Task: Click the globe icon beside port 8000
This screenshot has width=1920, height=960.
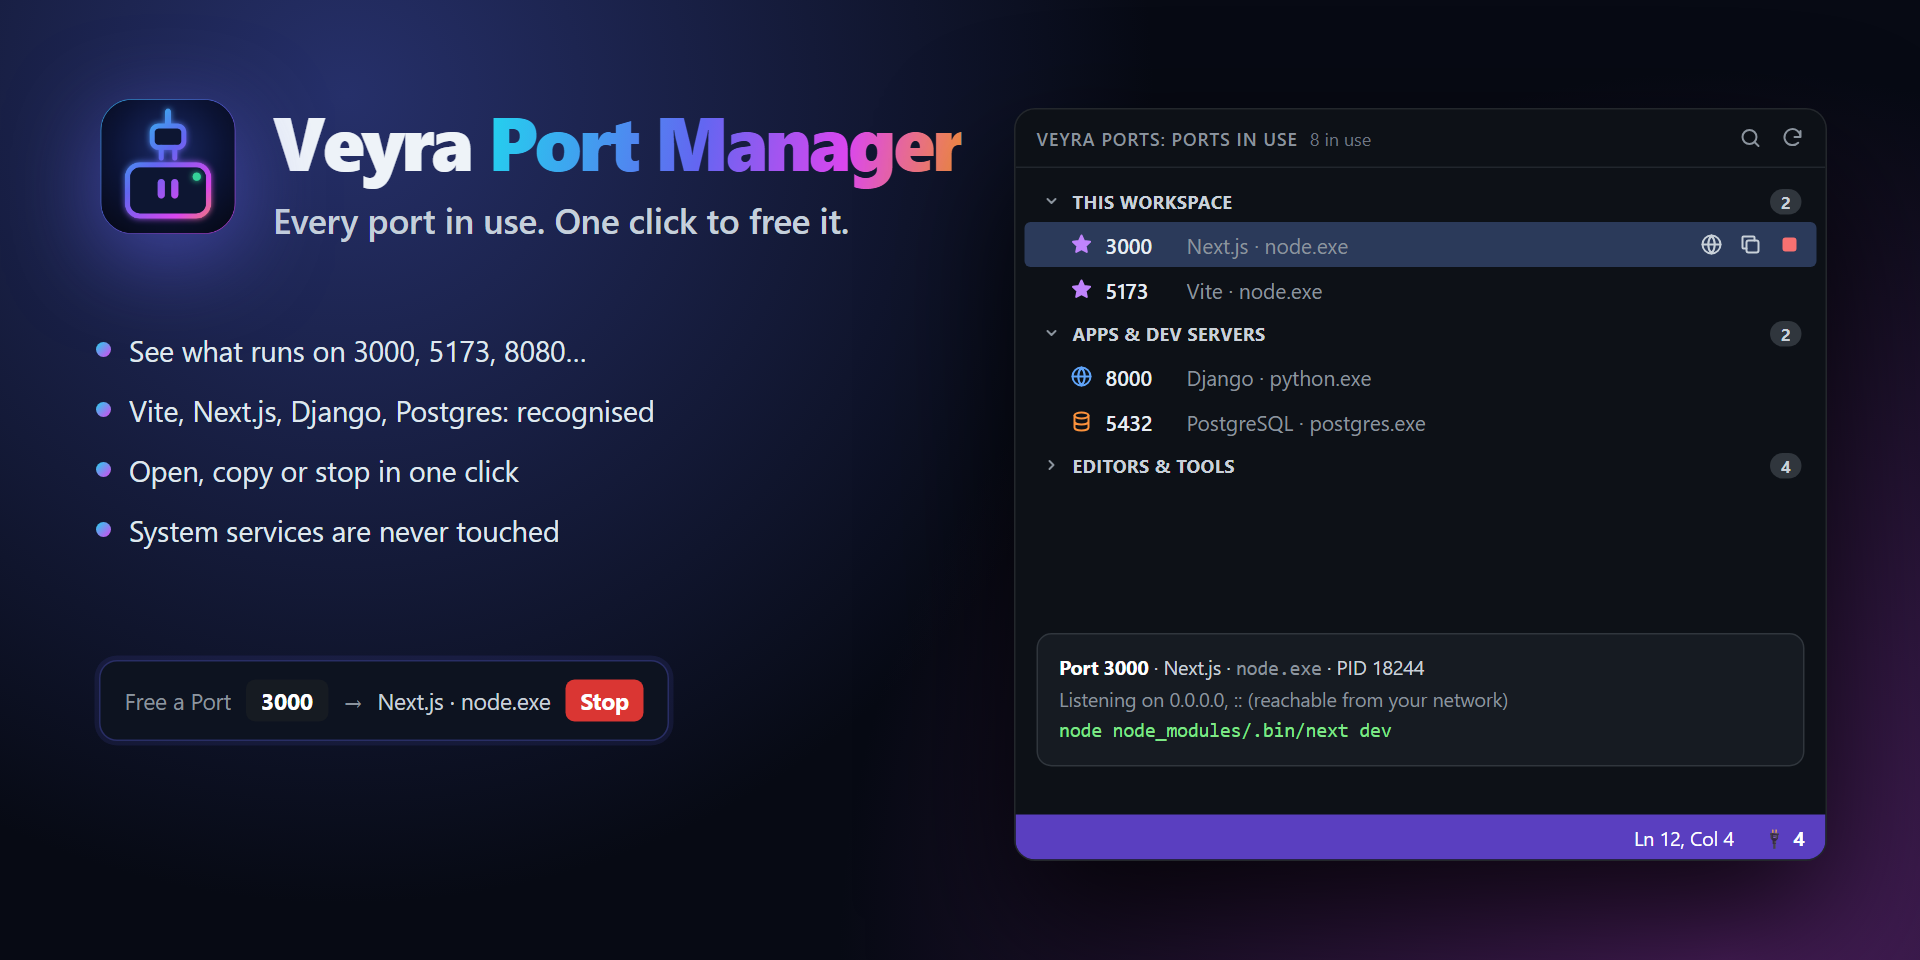Action: [1081, 377]
